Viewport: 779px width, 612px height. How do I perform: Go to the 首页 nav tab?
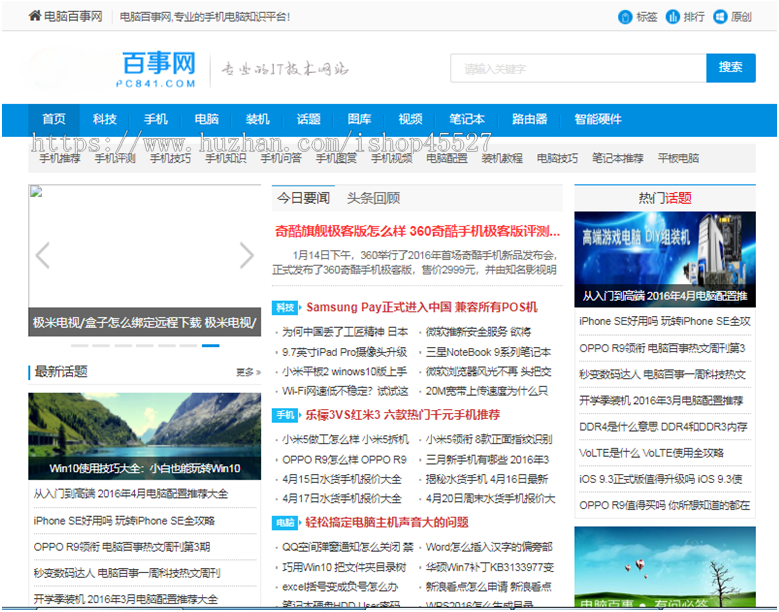pos(54,119)
